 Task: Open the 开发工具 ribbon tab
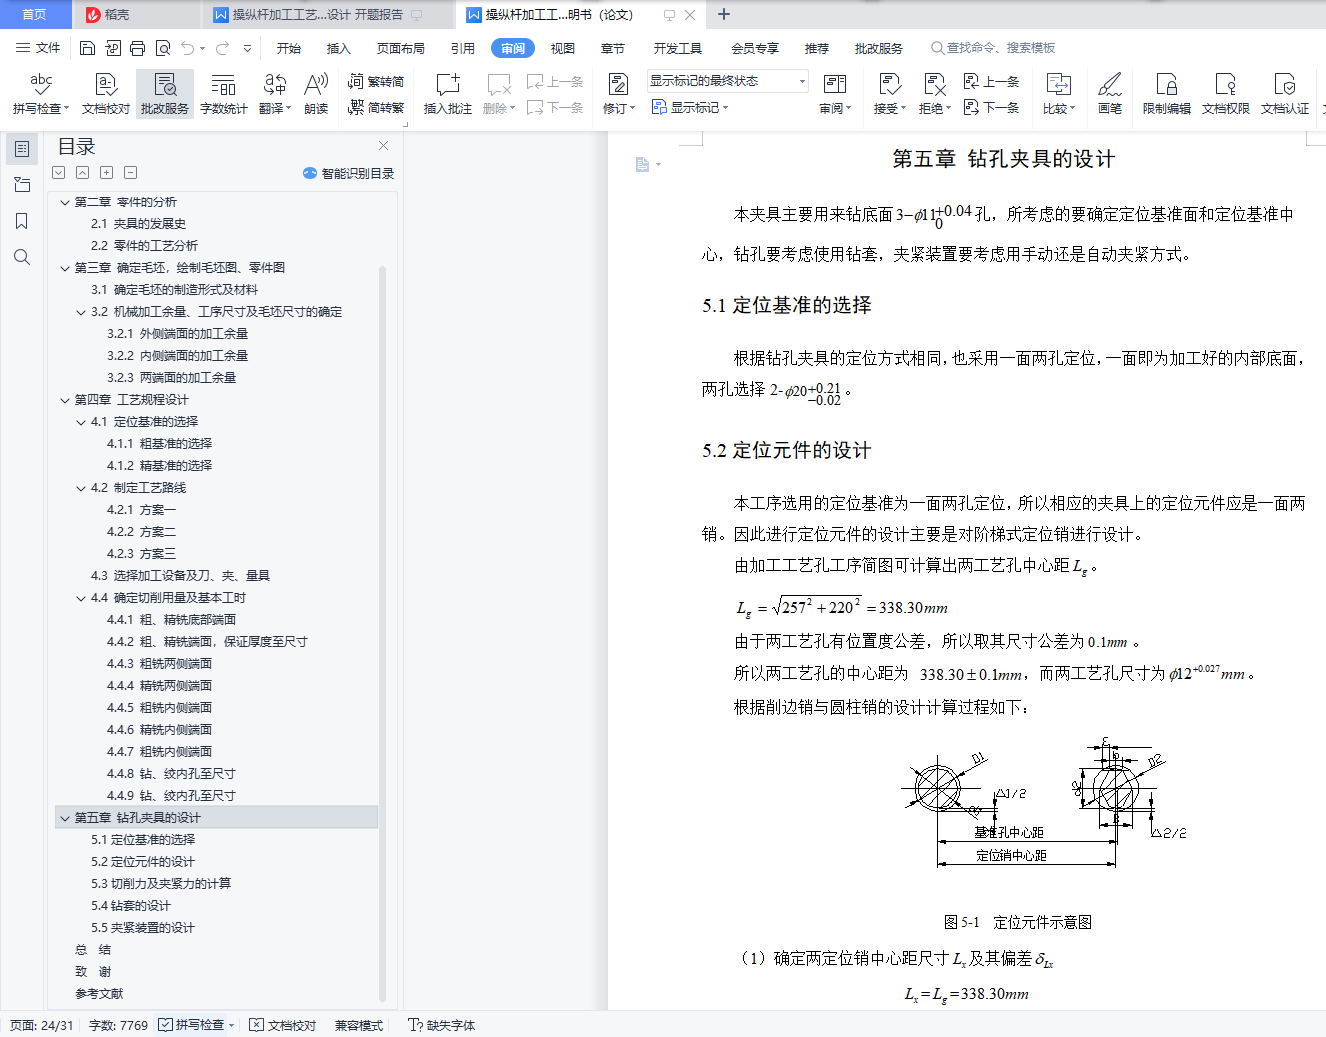point(678,48)
